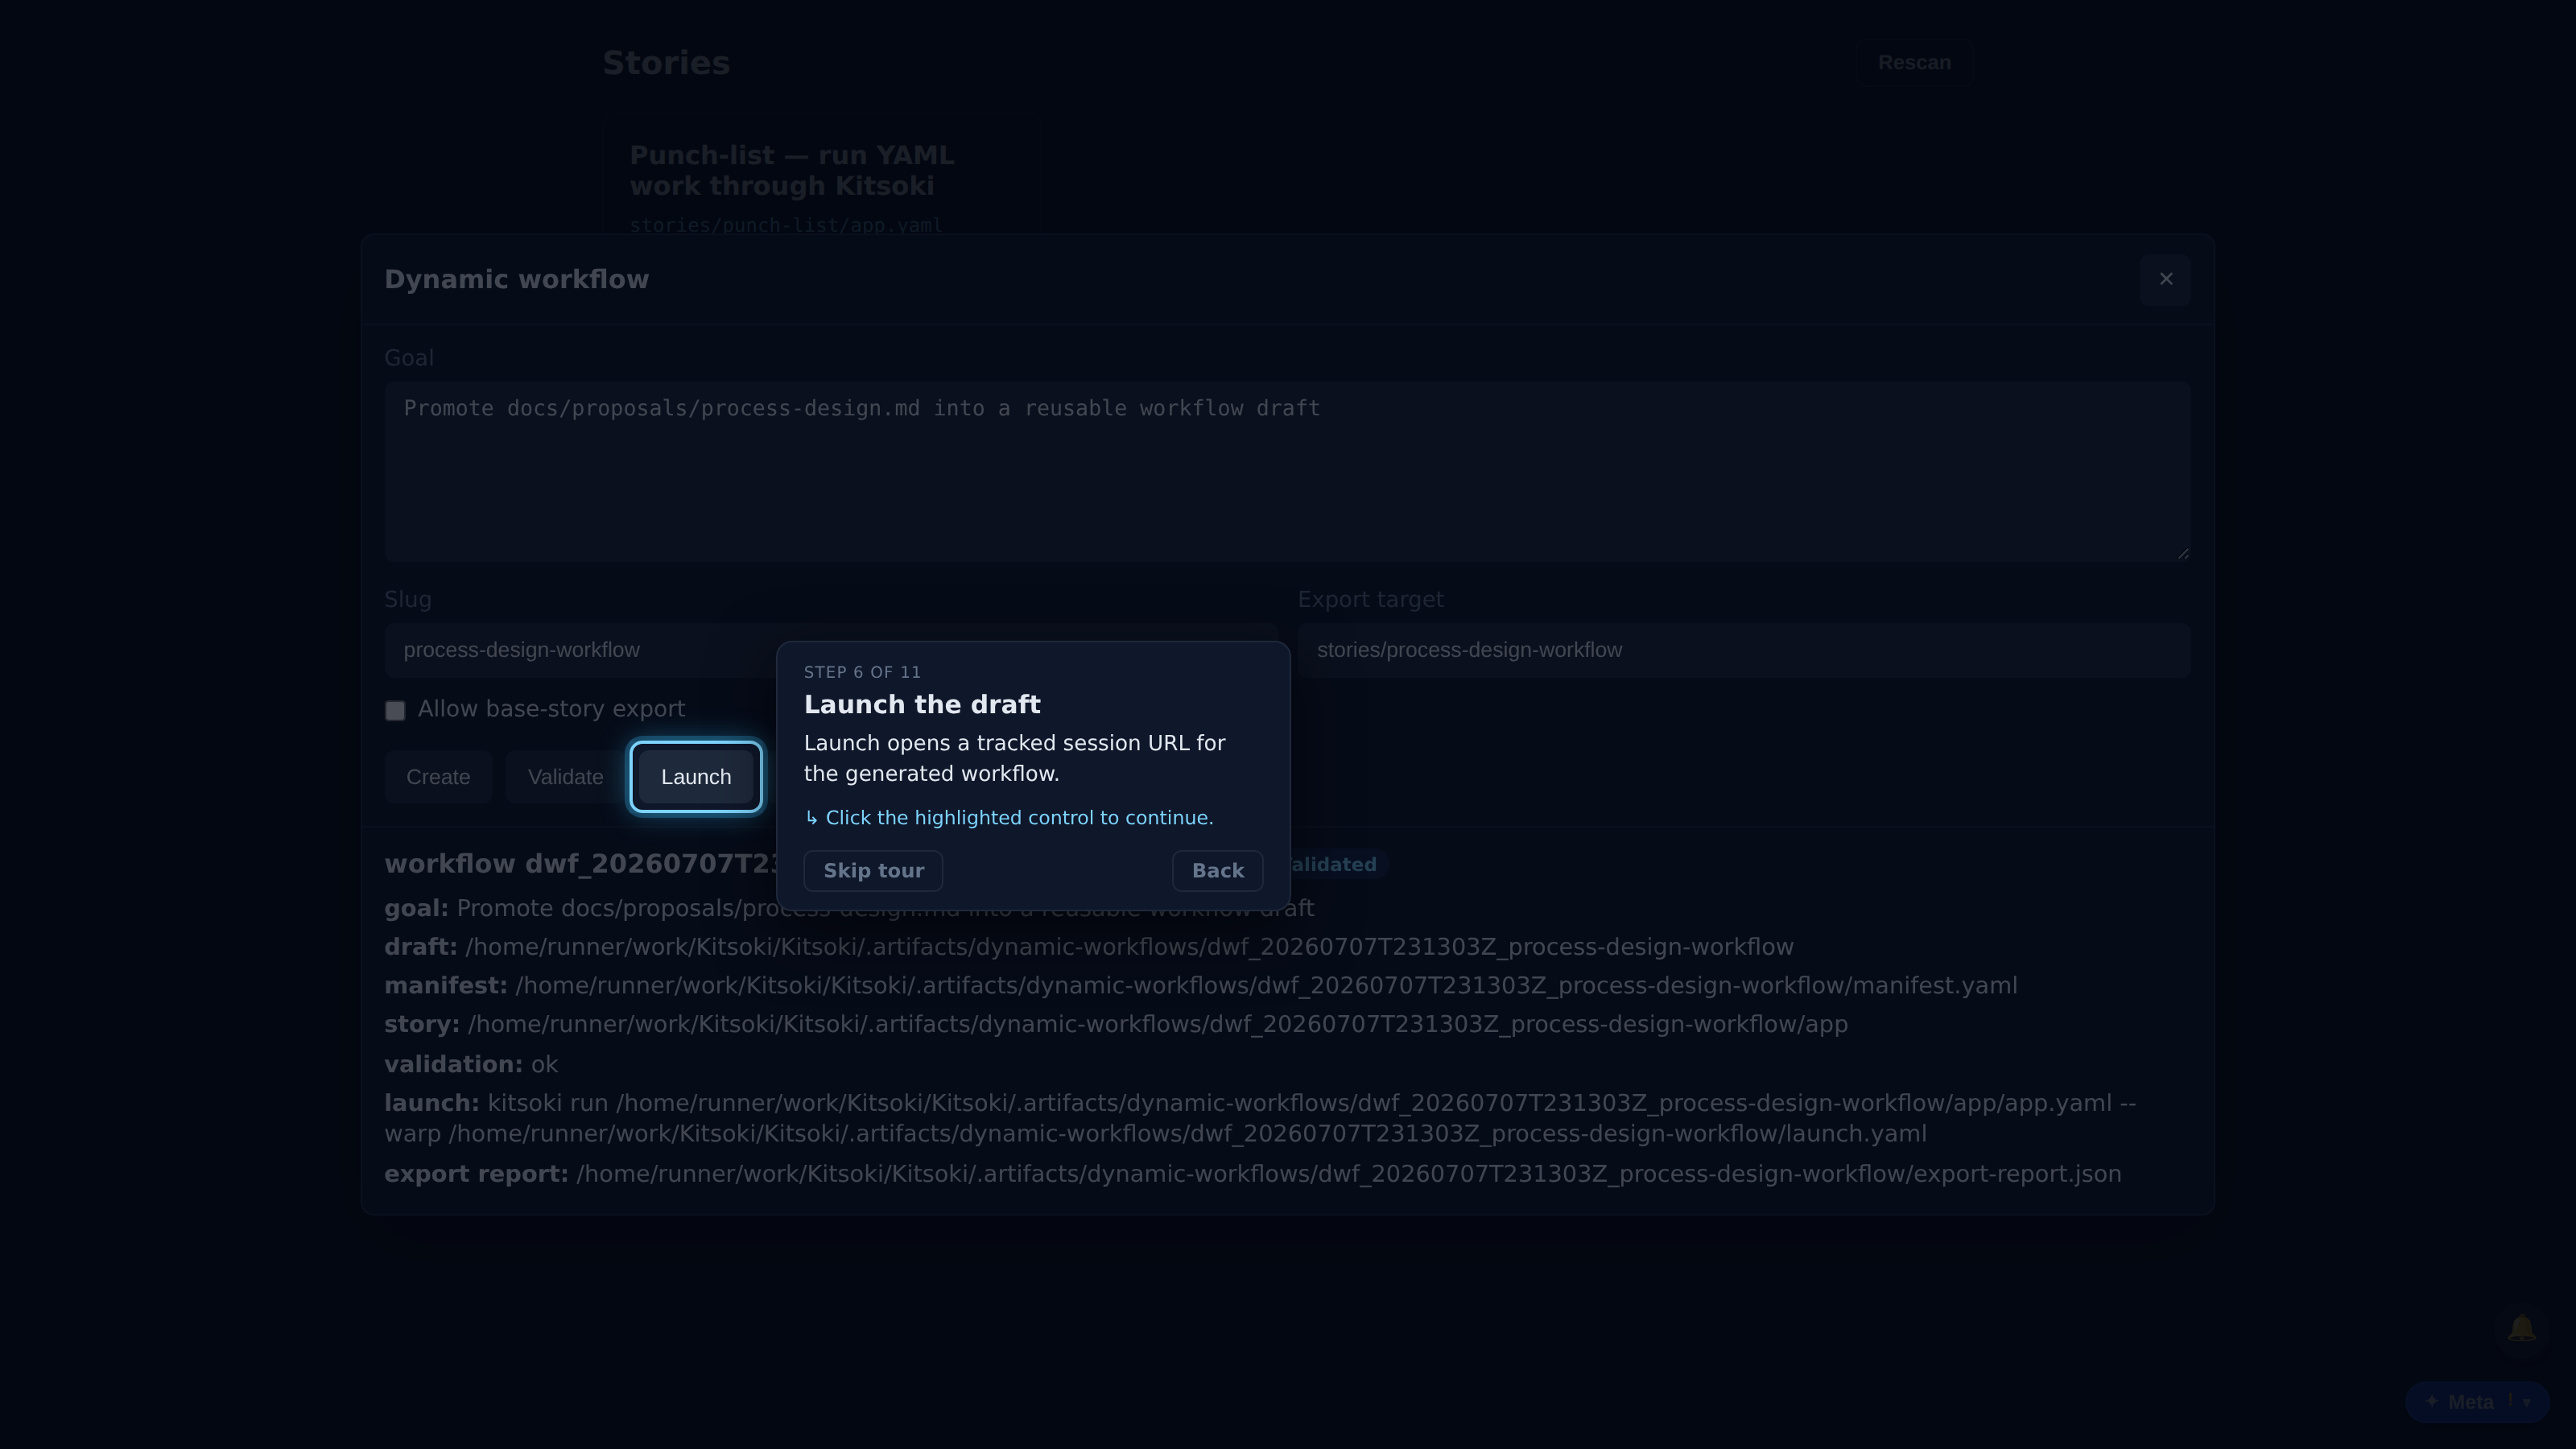Click the Goal text area

tap(1287, 471)
